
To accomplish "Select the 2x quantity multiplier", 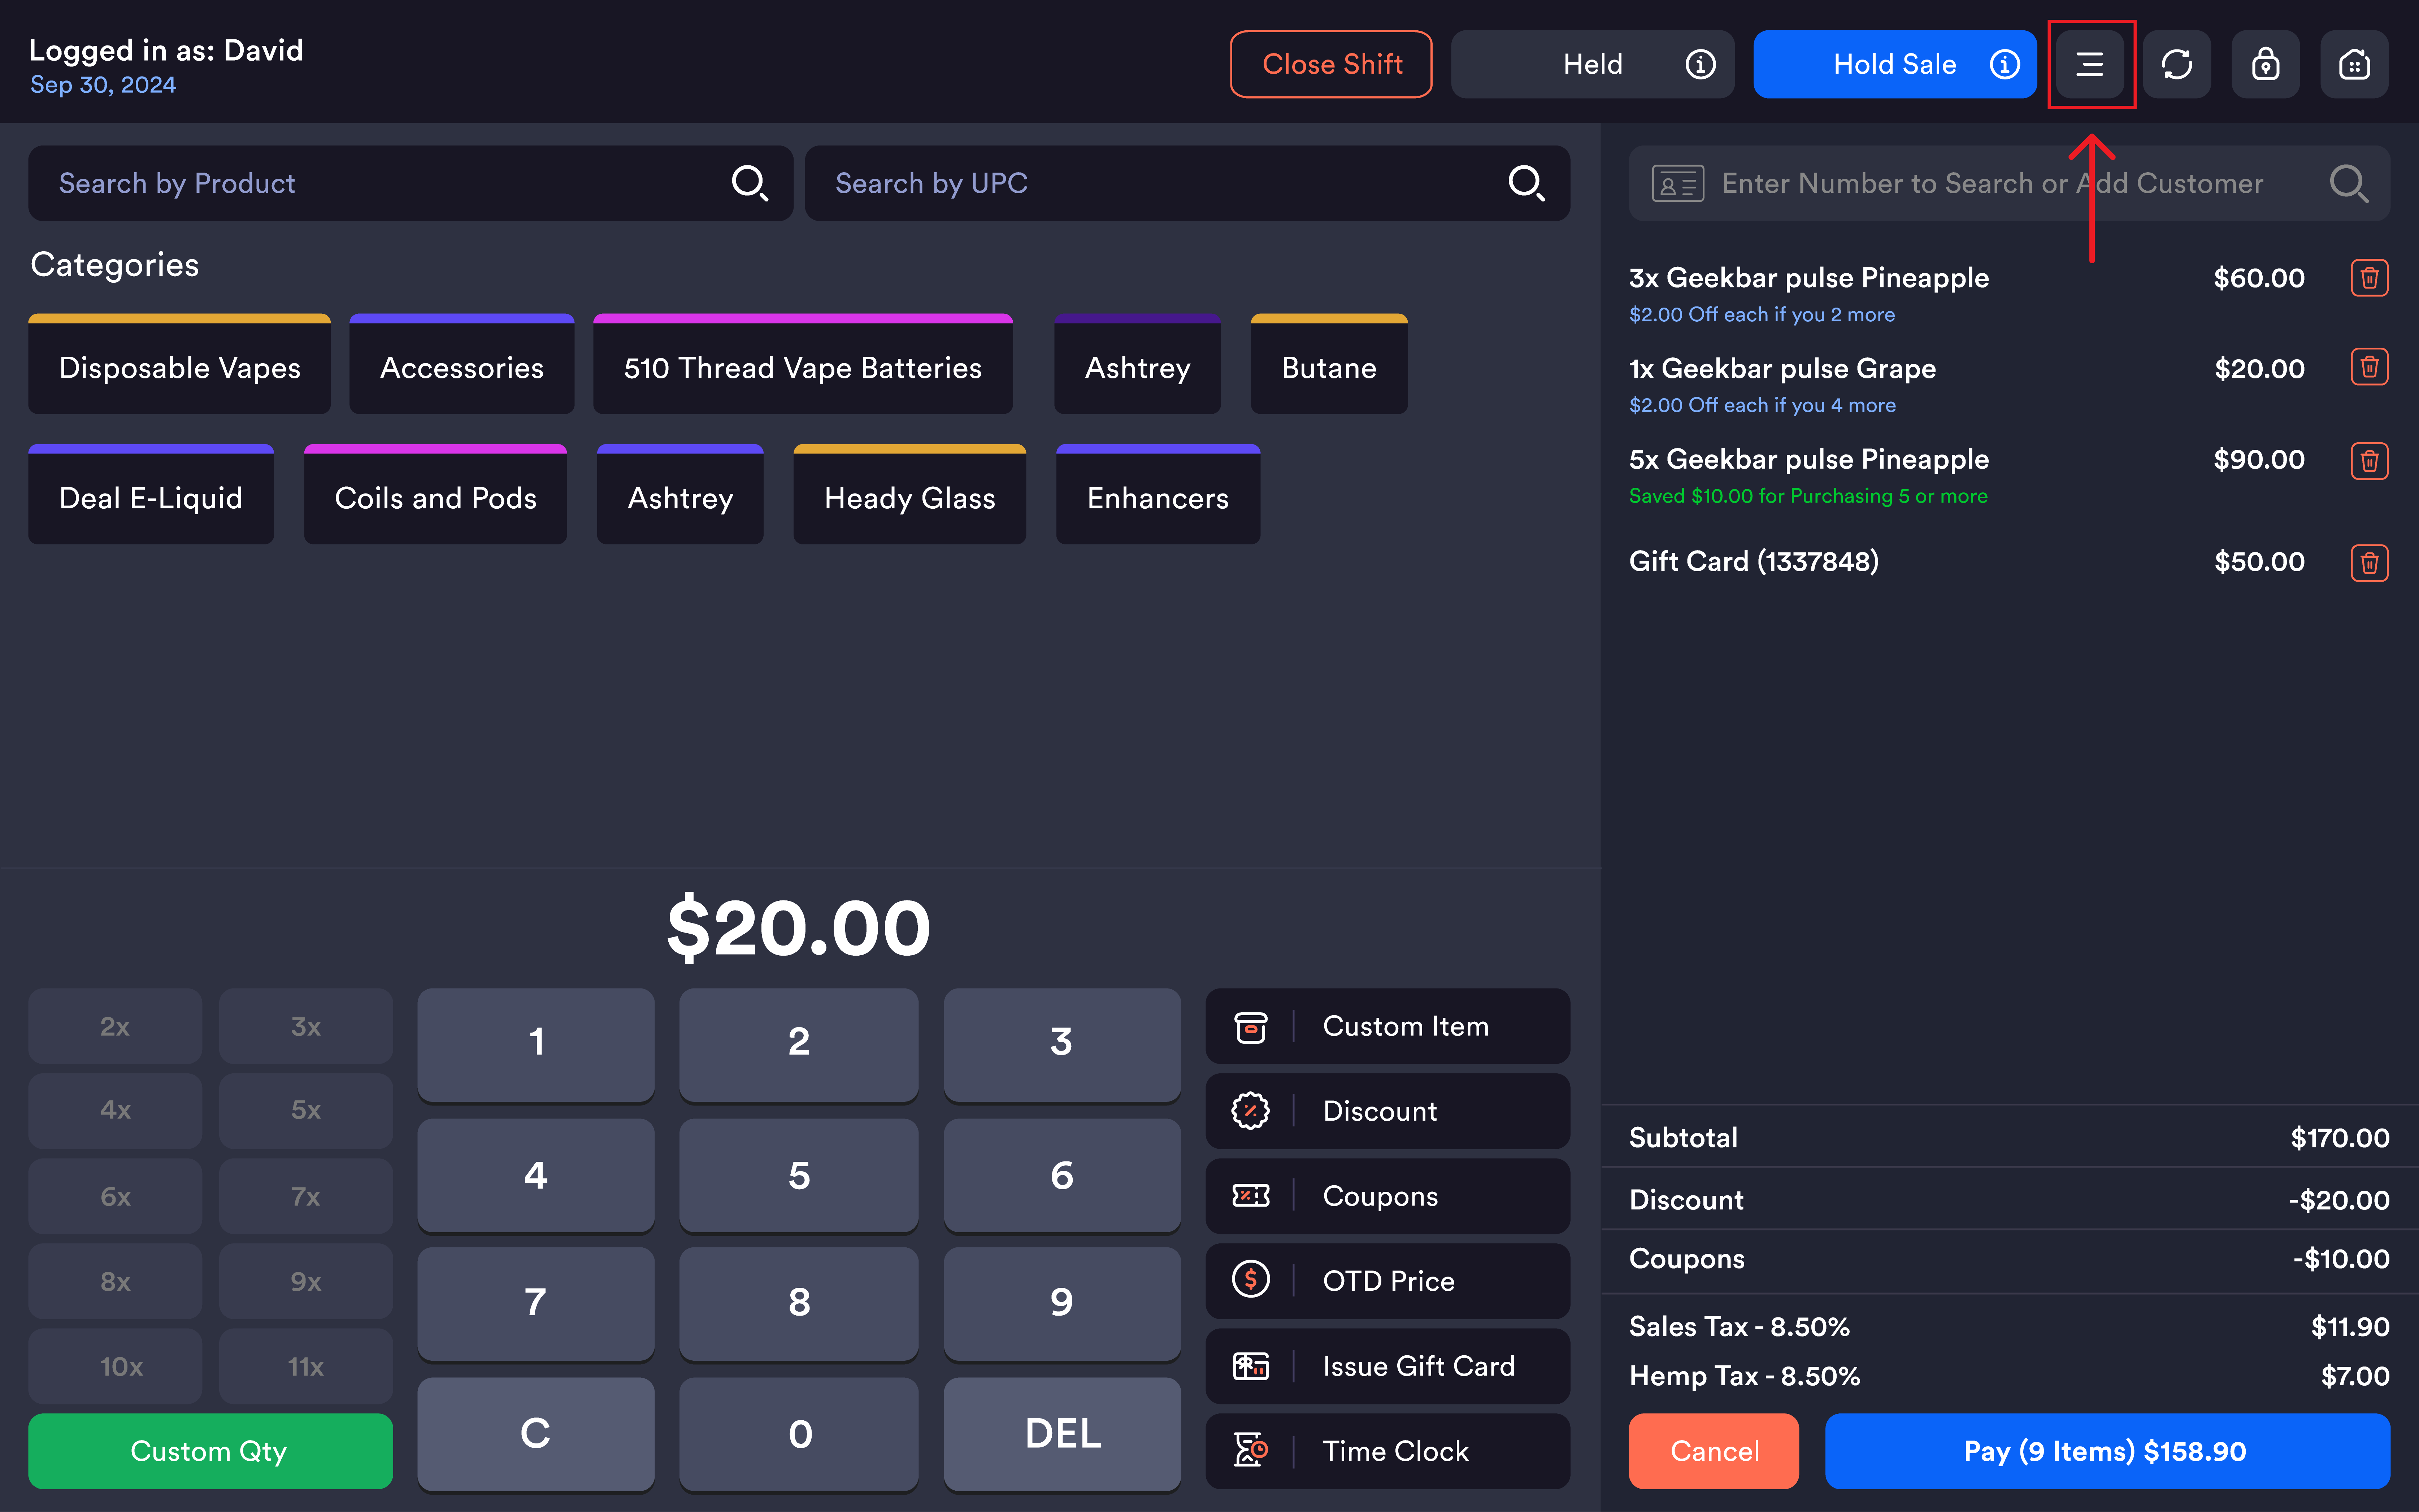I will pyautogui.click(x=115, y=1026).
